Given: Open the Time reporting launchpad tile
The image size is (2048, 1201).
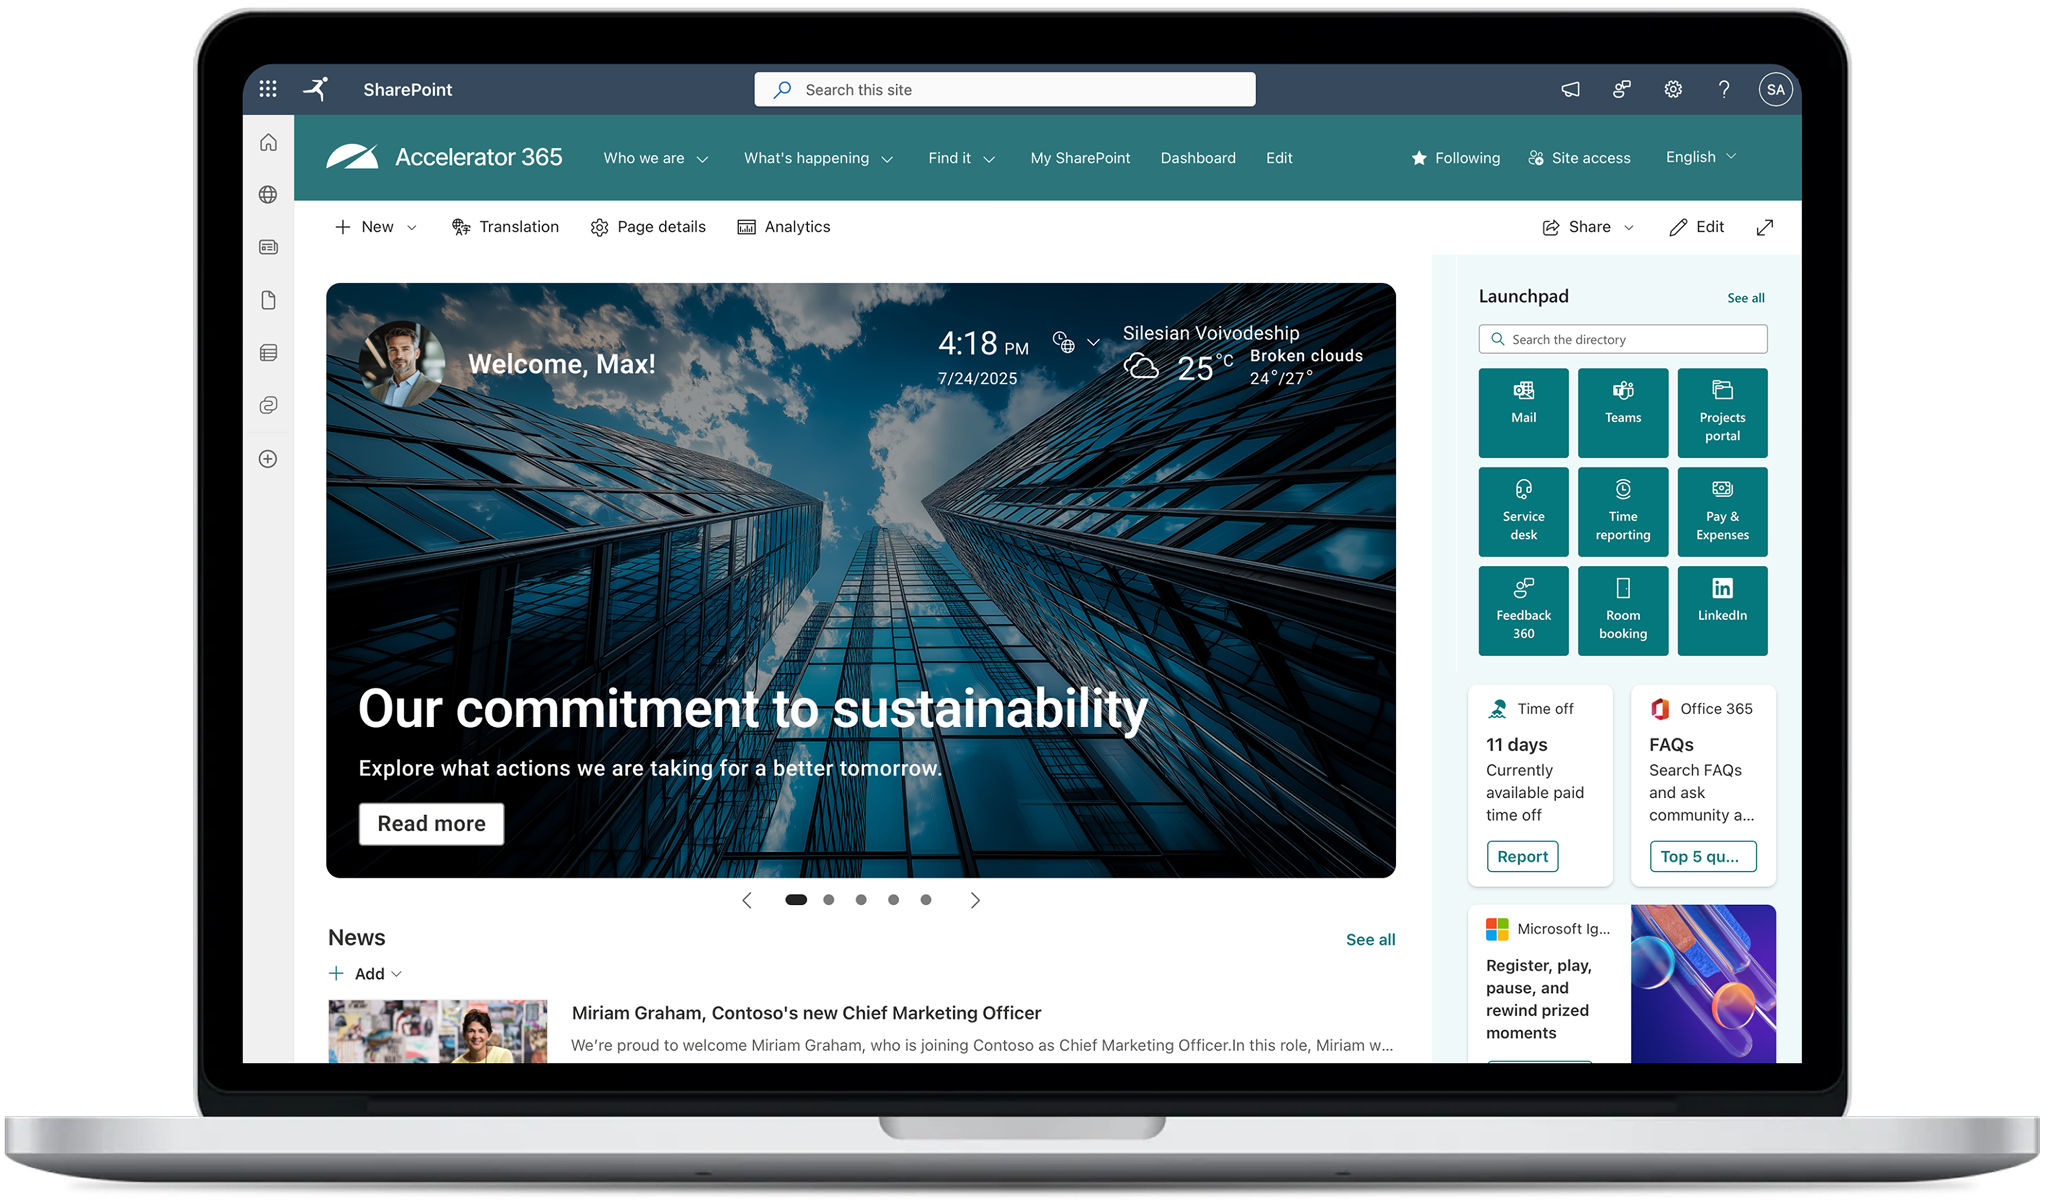Looking at the screenshot, I should click(1622, 511).
